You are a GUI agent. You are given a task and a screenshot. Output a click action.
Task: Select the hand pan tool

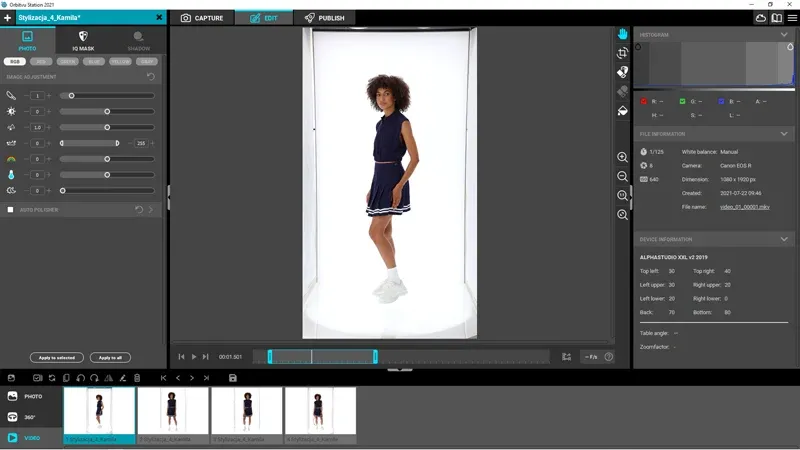point(622,34)
